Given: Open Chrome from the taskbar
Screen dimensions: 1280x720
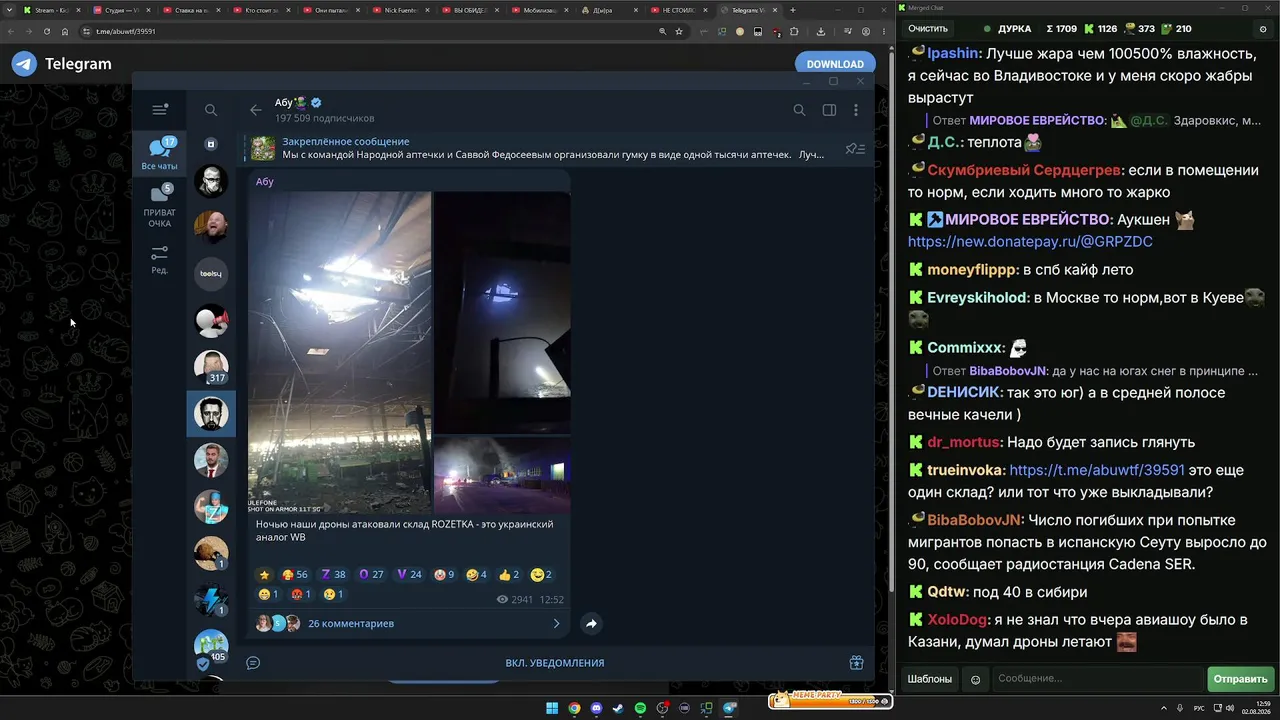Looking at the screenshot, I should coord(574,708).
